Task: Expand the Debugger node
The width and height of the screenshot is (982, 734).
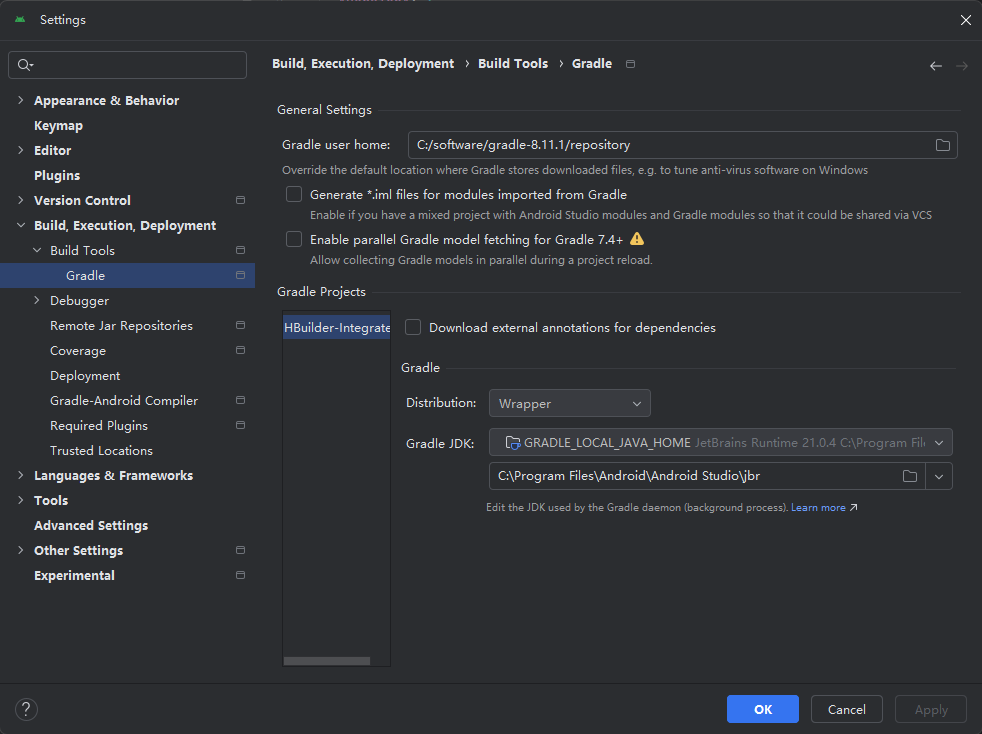Action: click(37, 301)
